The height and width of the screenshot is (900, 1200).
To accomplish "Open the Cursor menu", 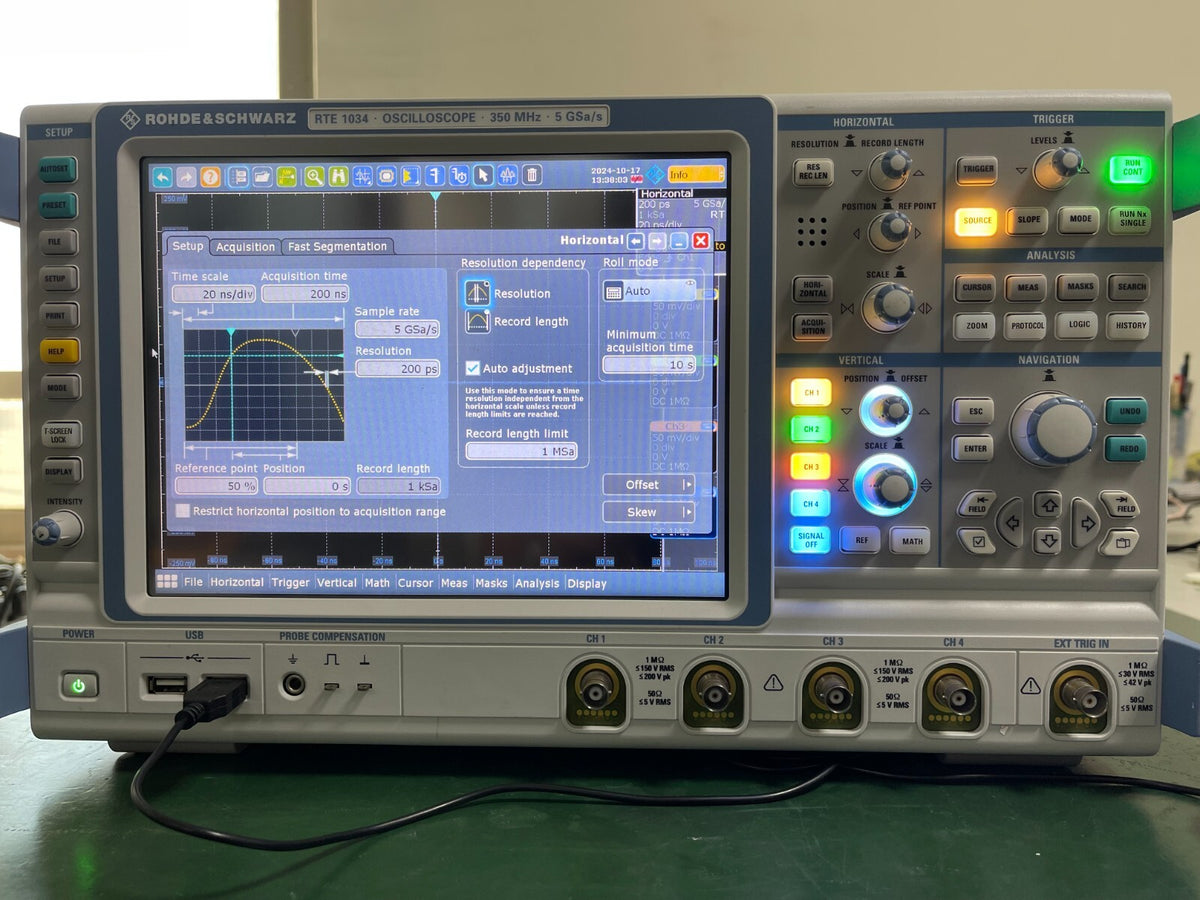I will [x=415, y=583].
